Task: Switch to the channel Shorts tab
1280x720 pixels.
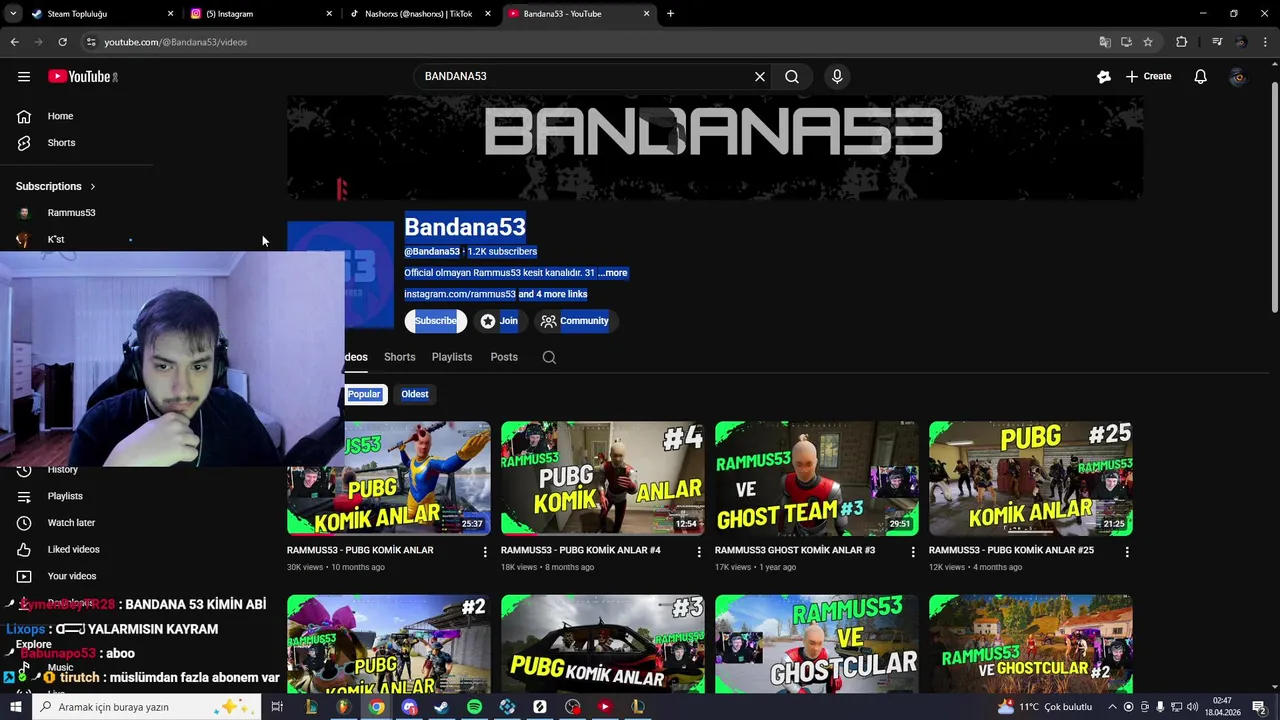Action: pos(399,357)
